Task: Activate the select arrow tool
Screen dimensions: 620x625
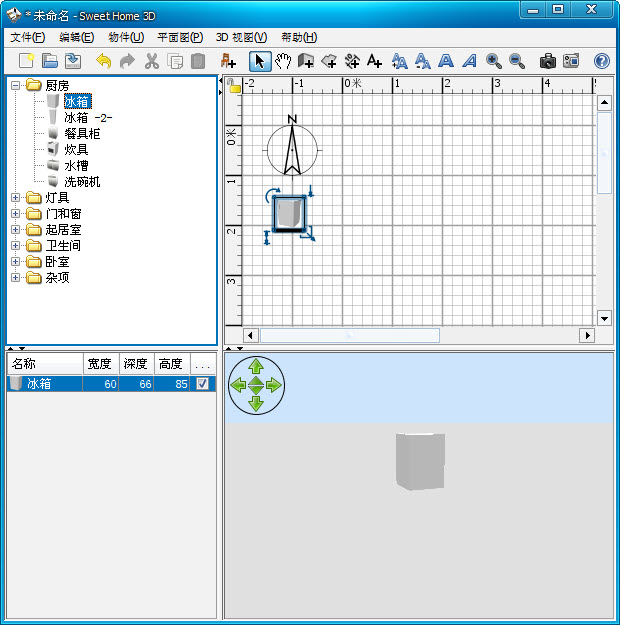Action: coord(260,61)
